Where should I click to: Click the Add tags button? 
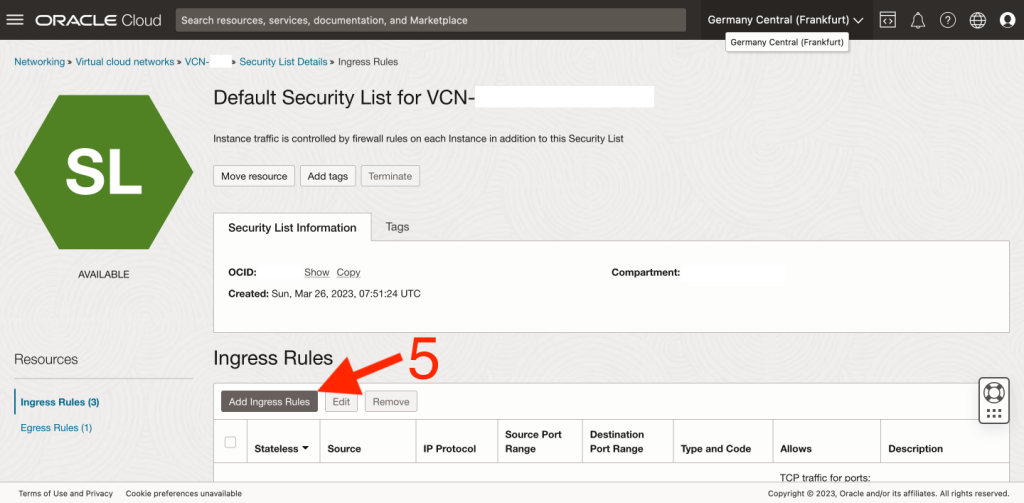[x=327, y=176]
